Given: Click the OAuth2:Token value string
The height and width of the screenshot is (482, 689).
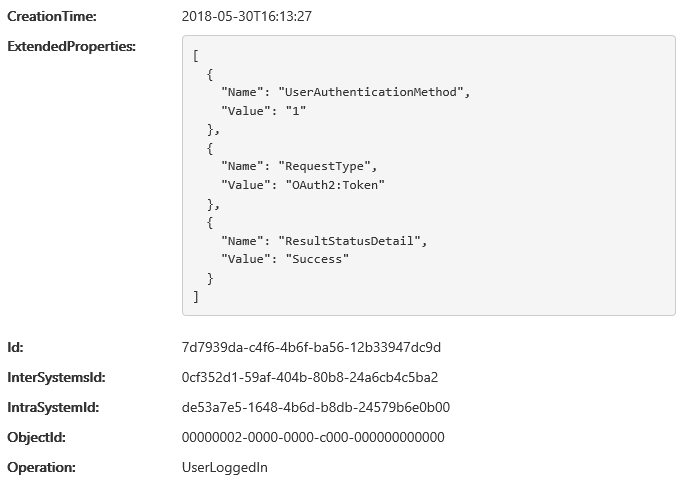Looking at the screenshot, I should coord(335,185).
